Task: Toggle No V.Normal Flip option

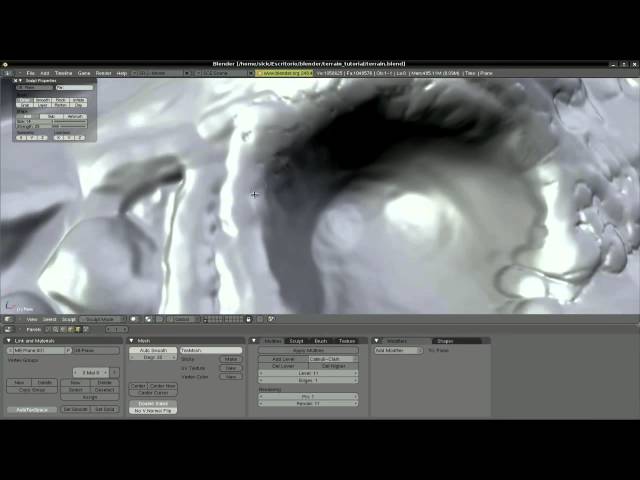Action: click(153, 411)
